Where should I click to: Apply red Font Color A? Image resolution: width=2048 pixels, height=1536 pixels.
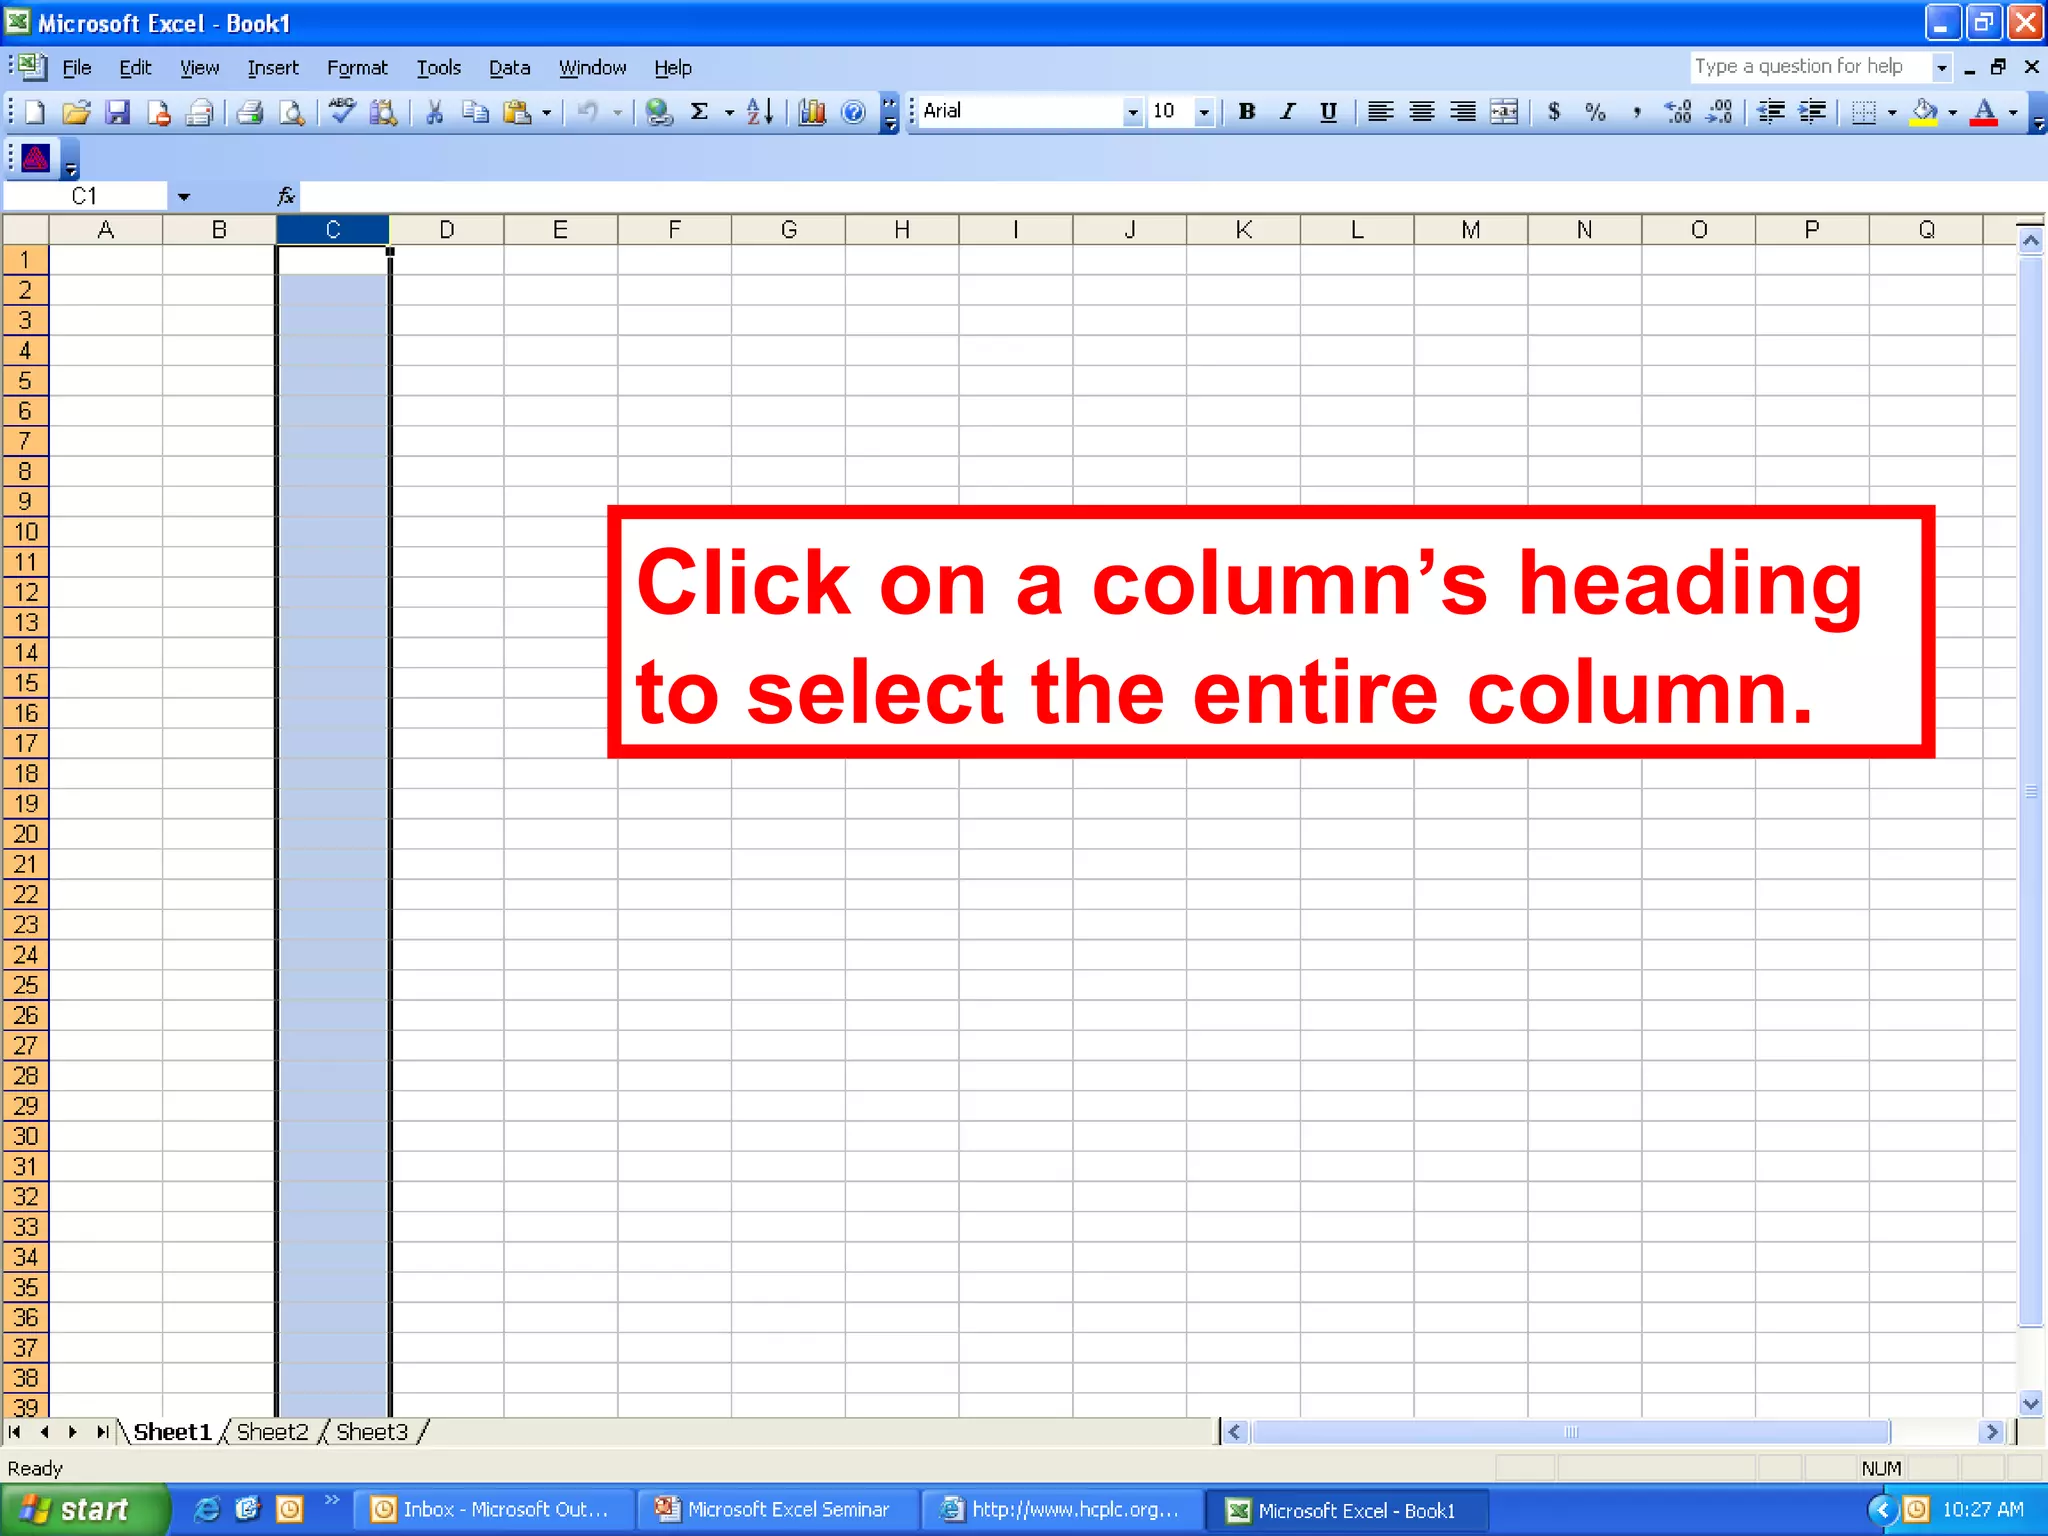(1985, 112)
